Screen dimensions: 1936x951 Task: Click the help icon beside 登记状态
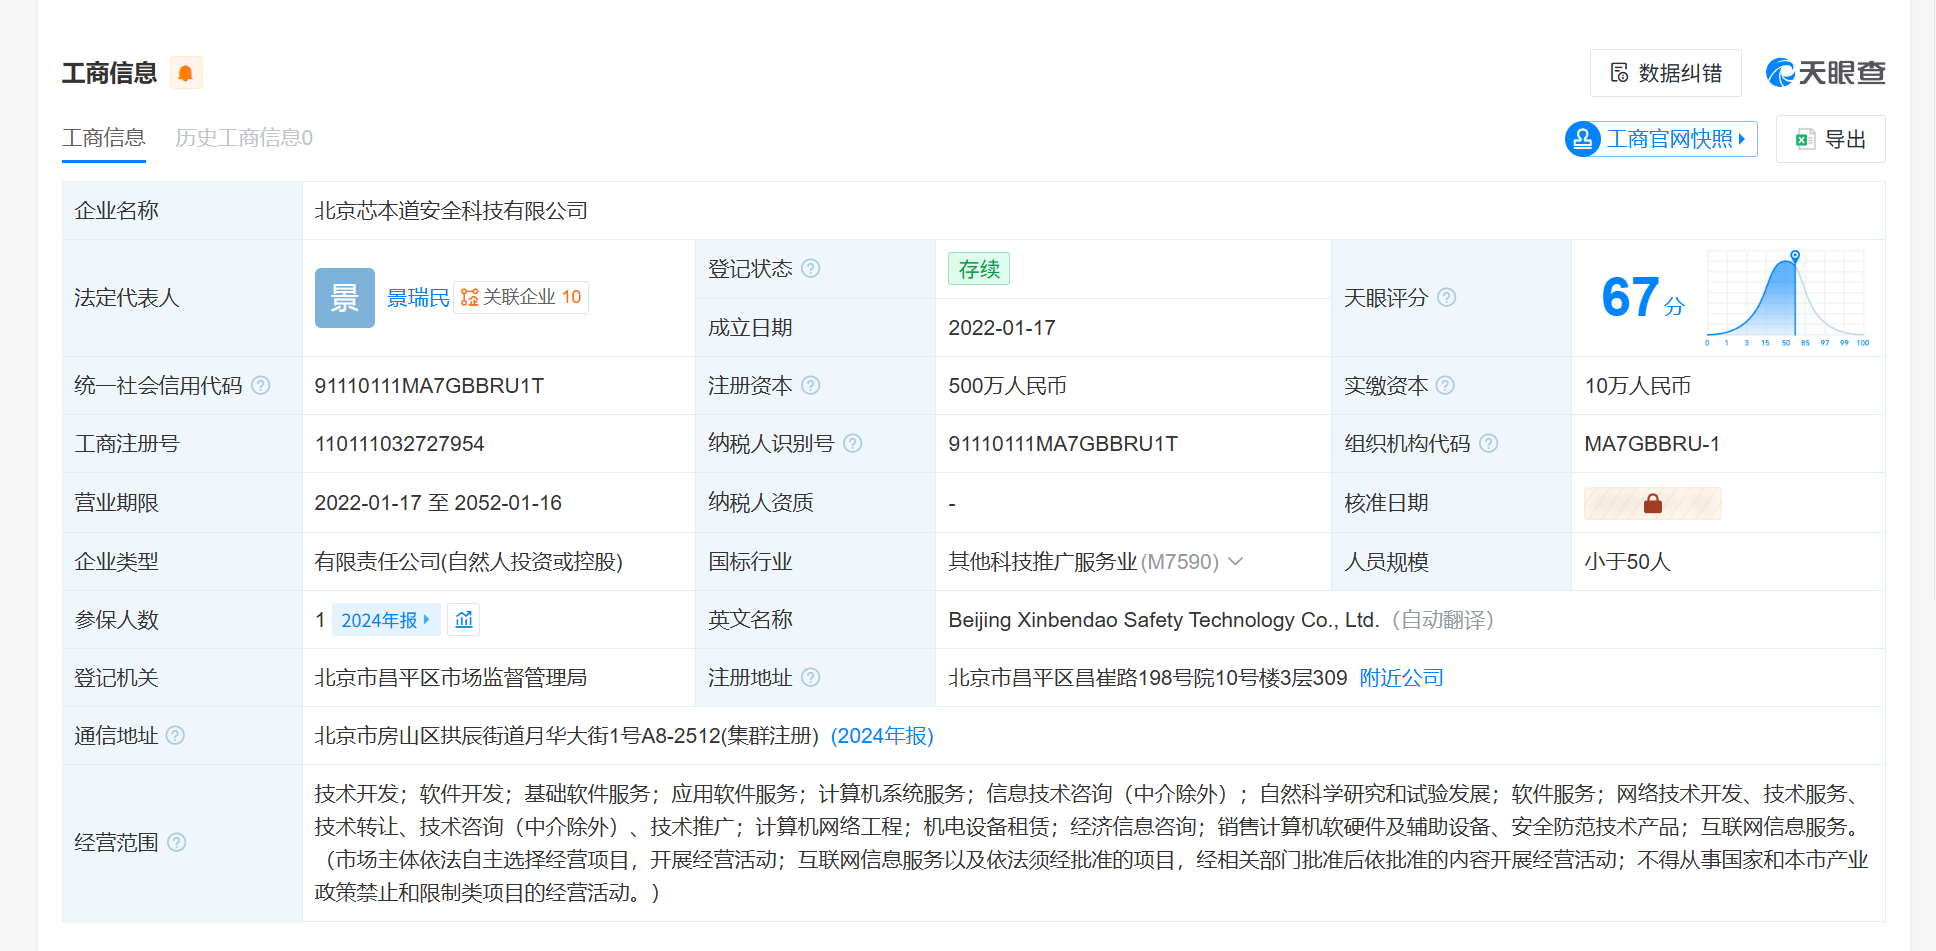pyautogui.click(x=811, y=268)
